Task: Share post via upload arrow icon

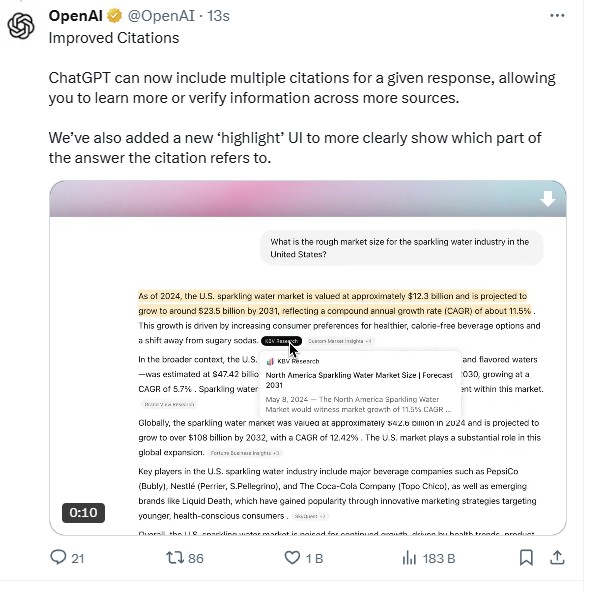Action: tap(557, 557)
